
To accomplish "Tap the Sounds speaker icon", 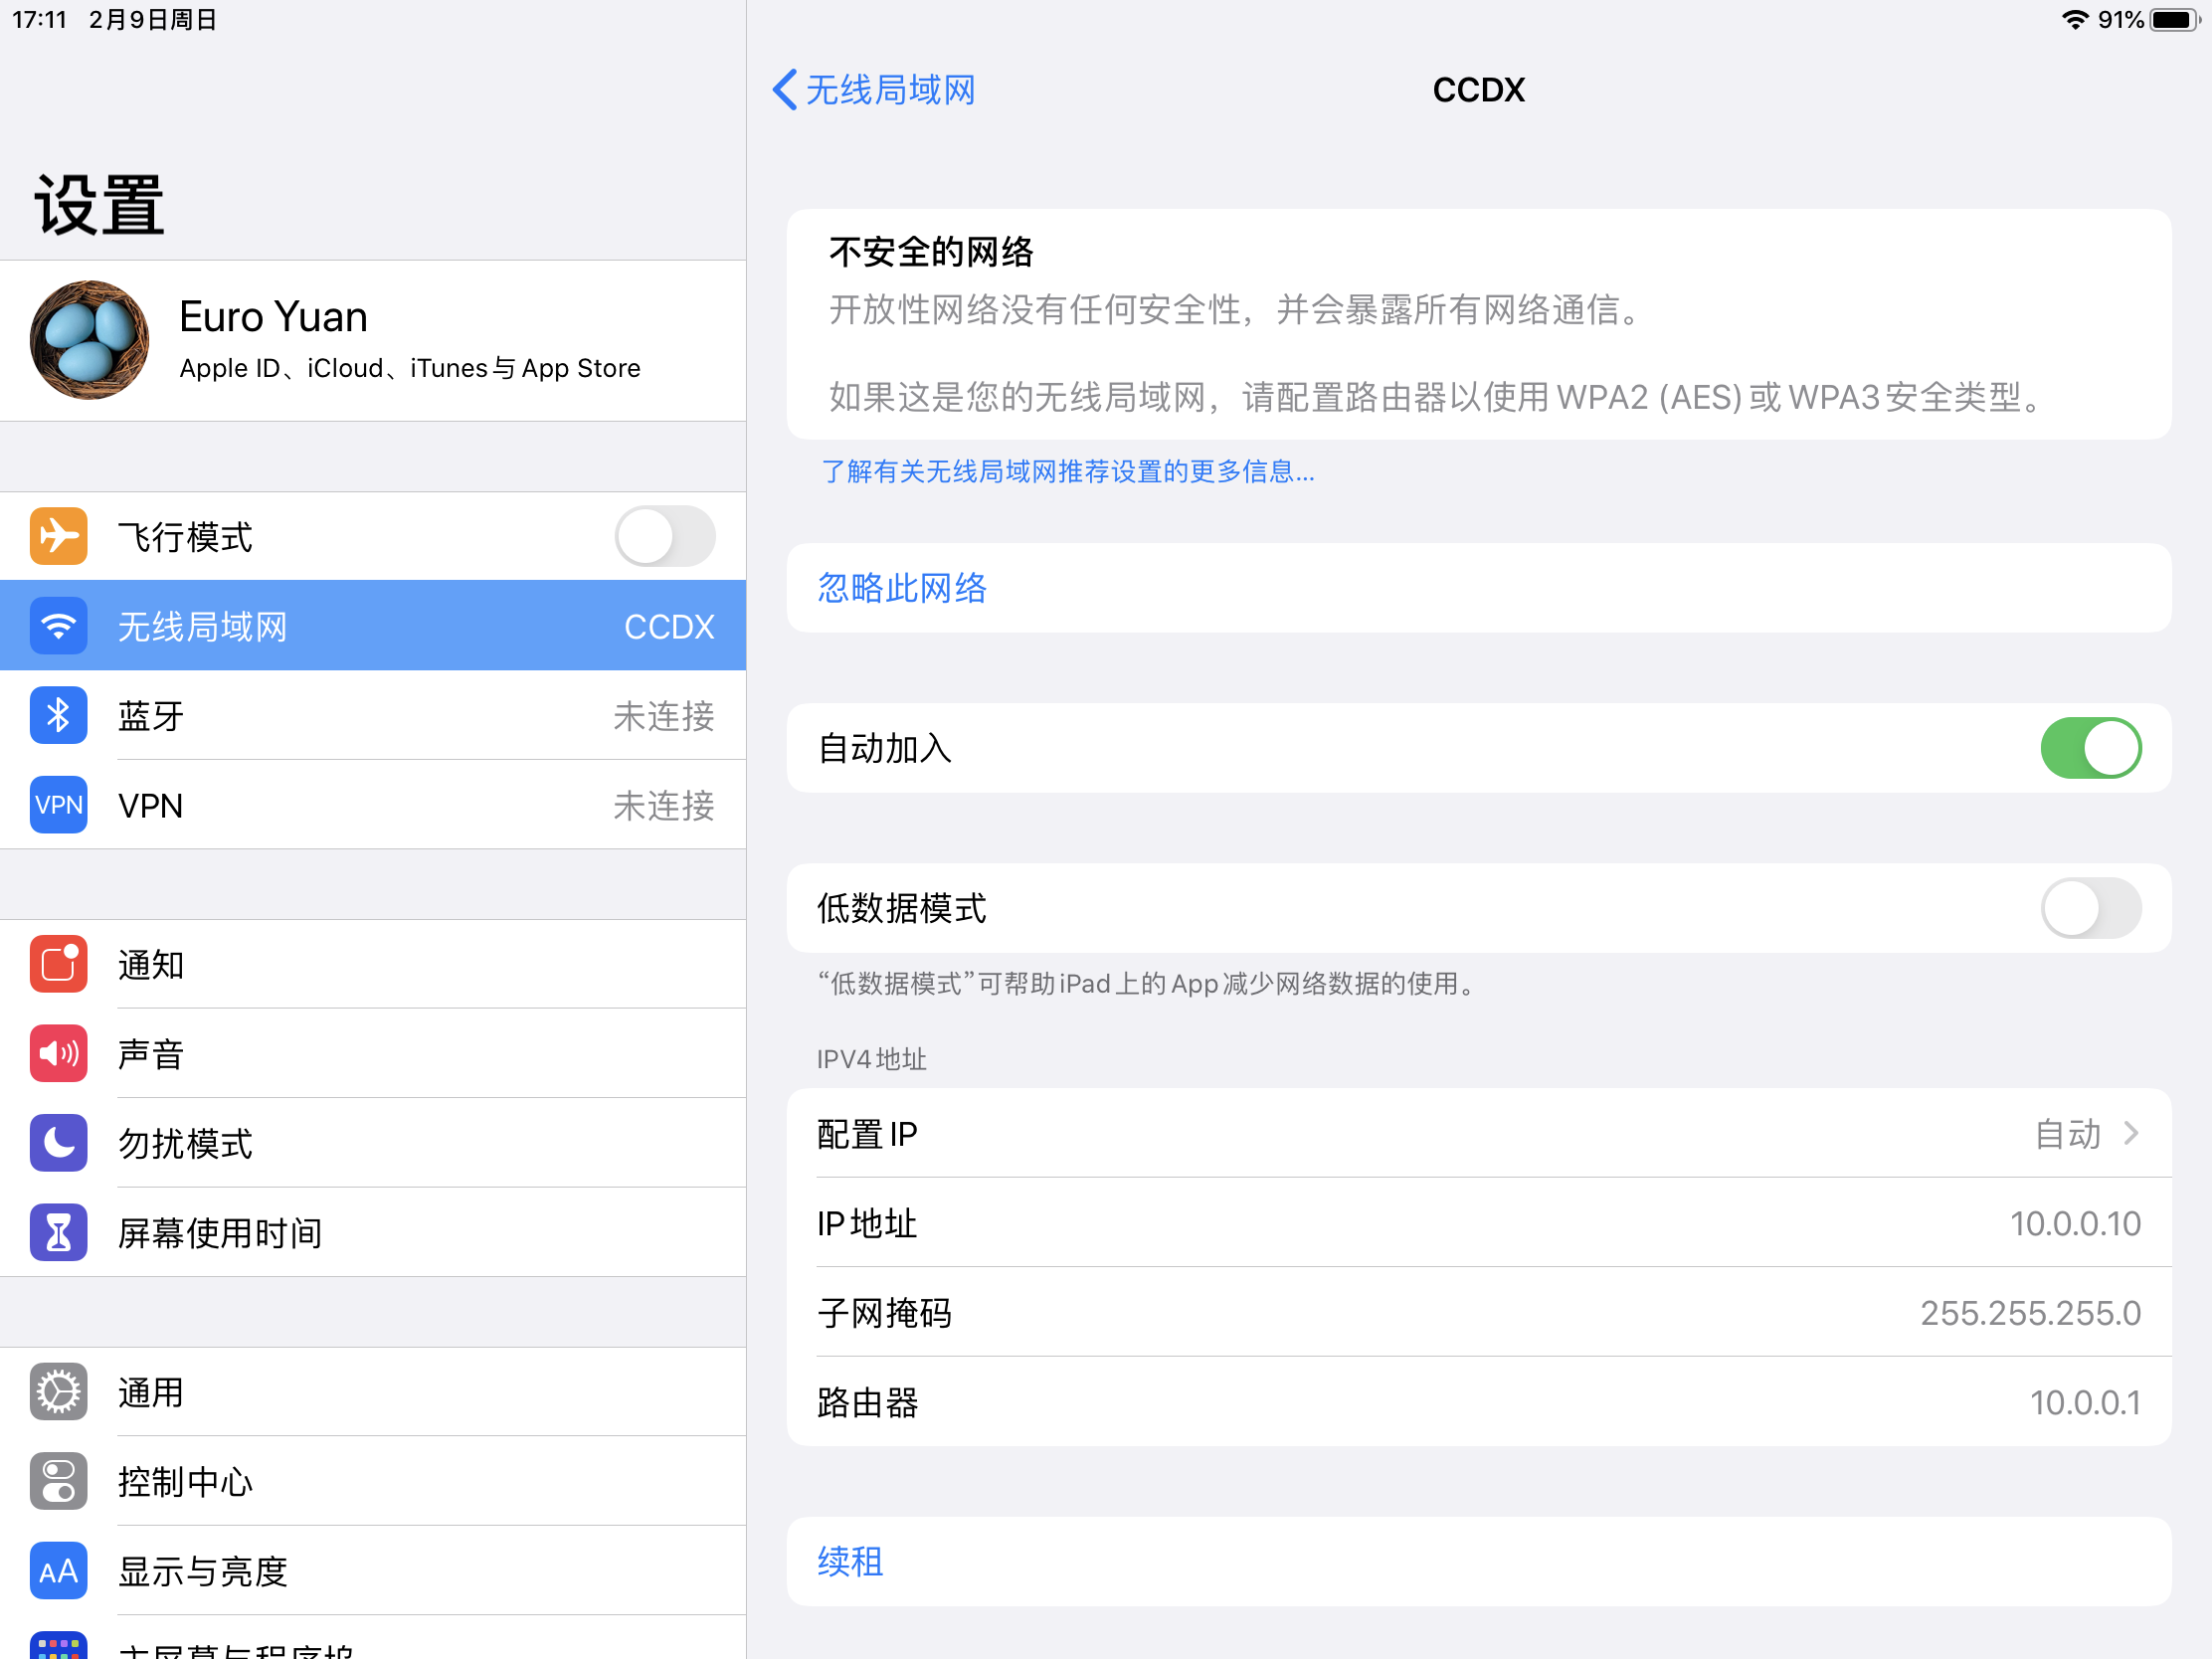I will point(58,1053).
